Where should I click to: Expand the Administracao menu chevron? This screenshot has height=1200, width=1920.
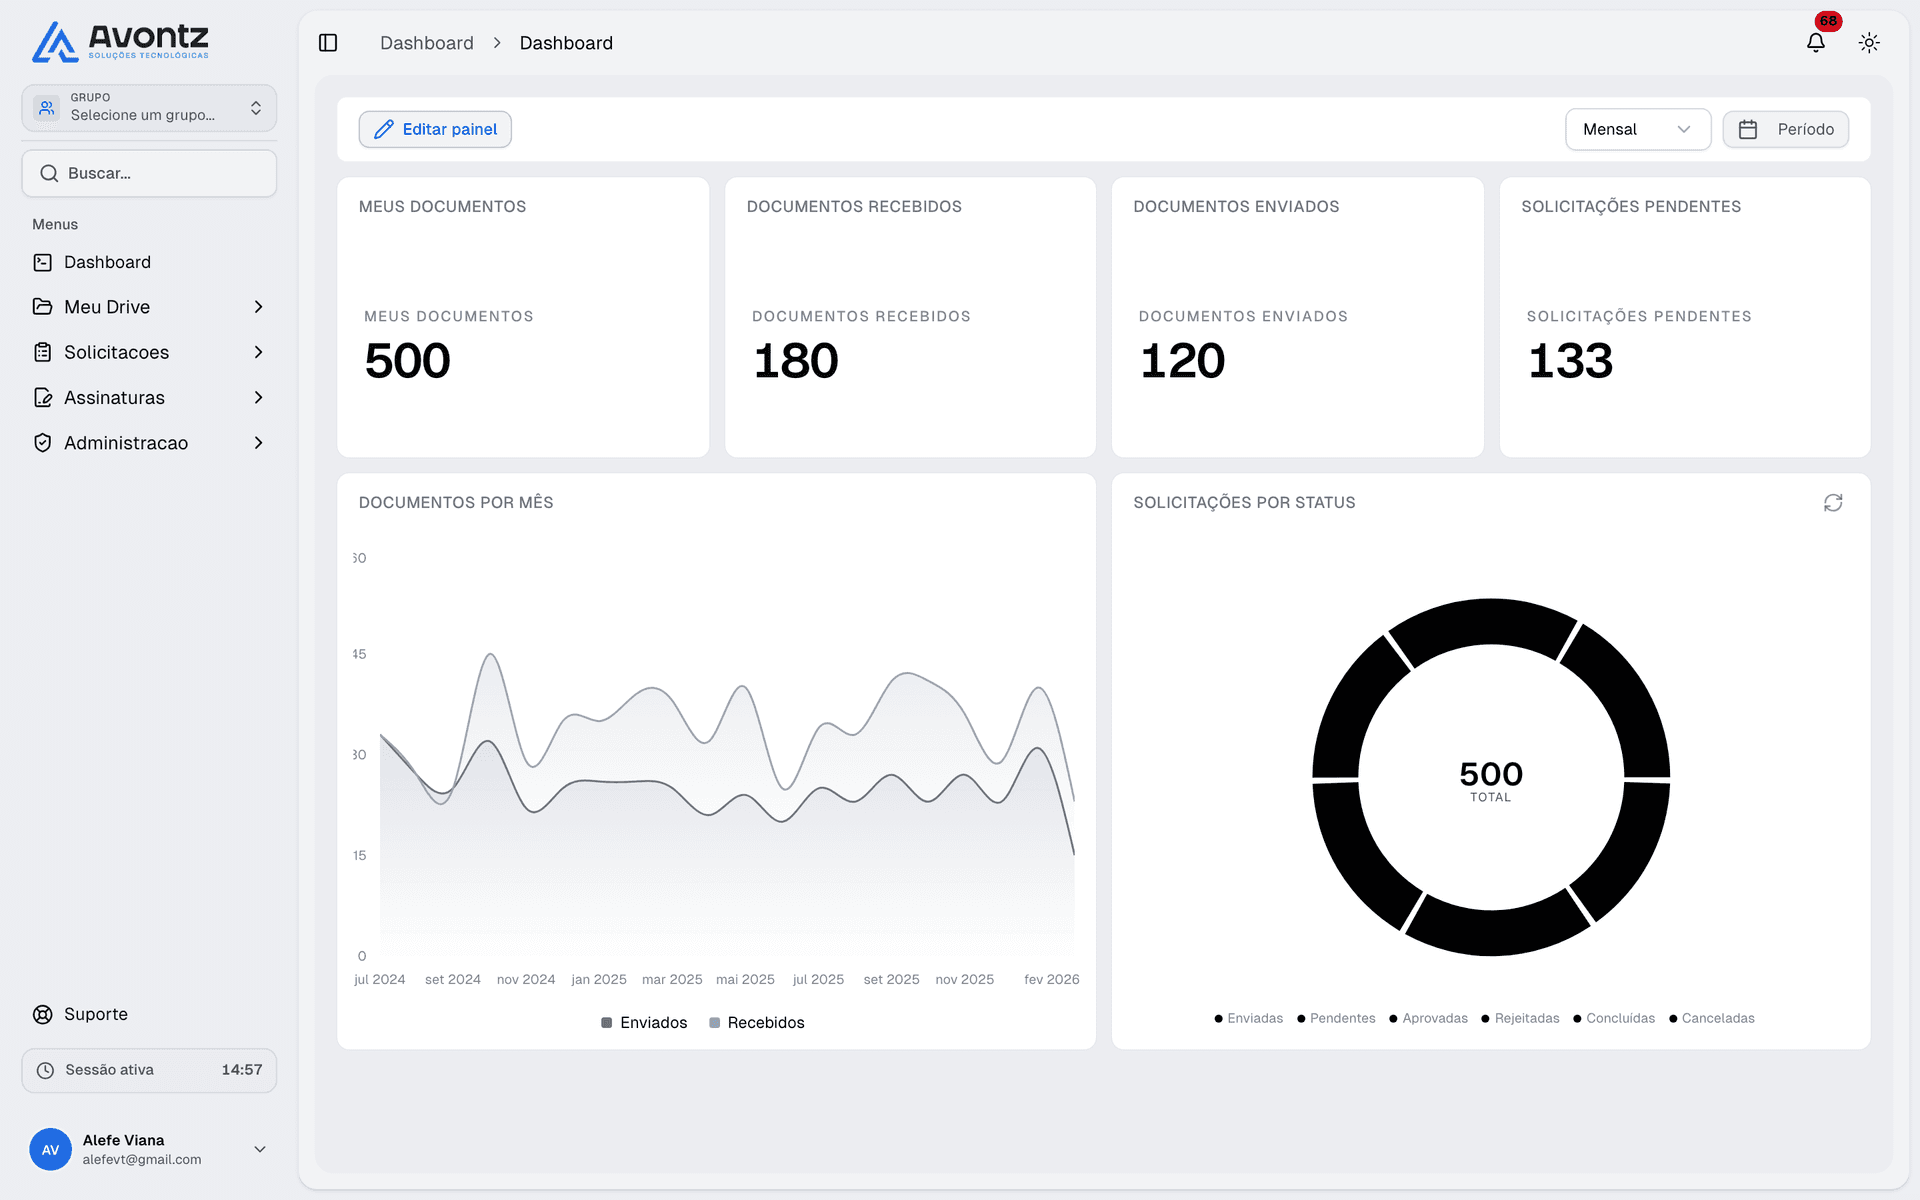click(259, 442)
